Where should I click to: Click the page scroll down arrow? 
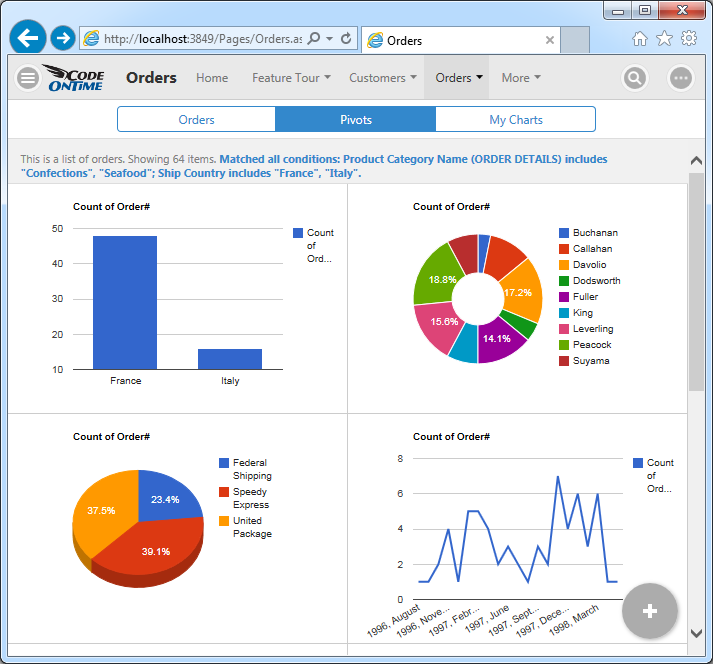(x=697, y=632)
